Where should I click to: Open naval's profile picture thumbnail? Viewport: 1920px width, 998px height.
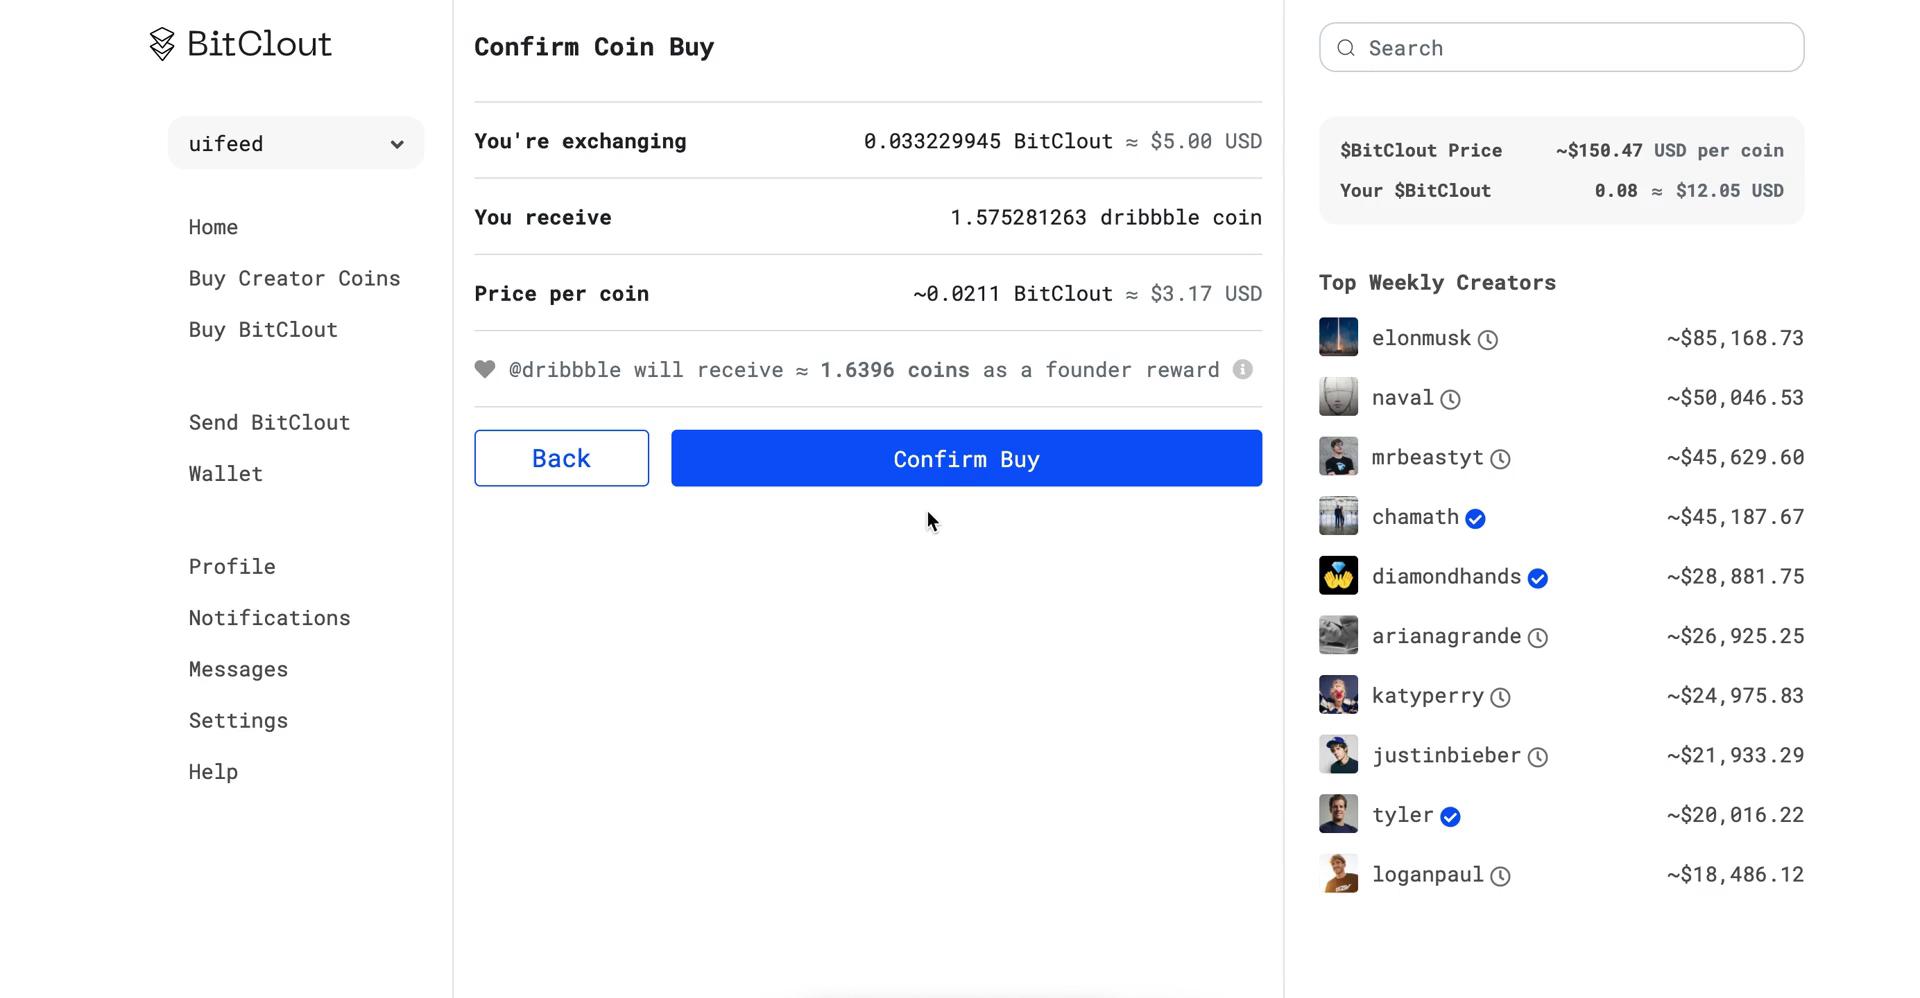click(1338, 397)
